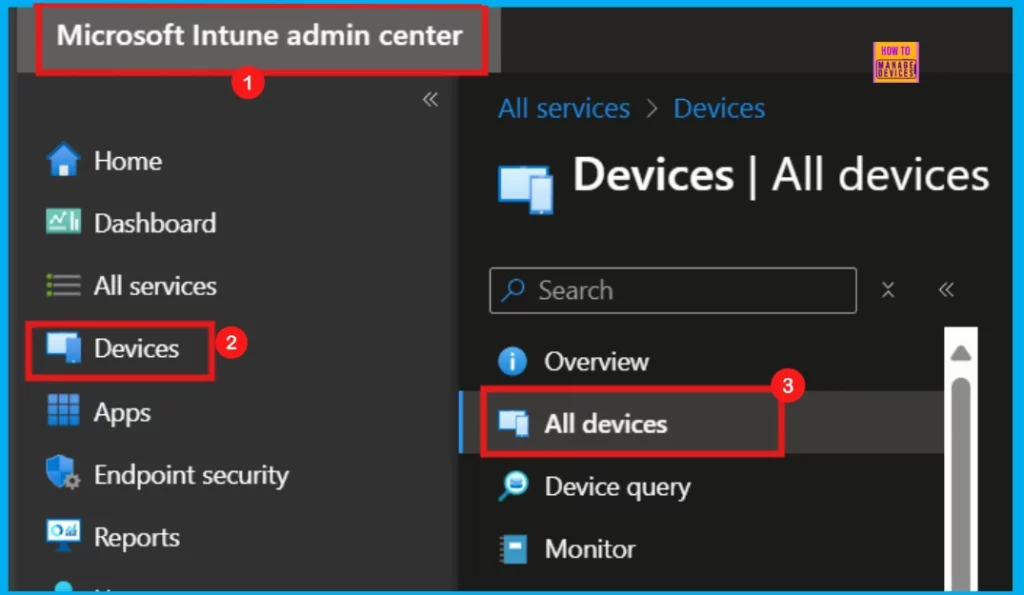Click the Reports monitor icon
1024x595 pixels.
tap(63, 536)
